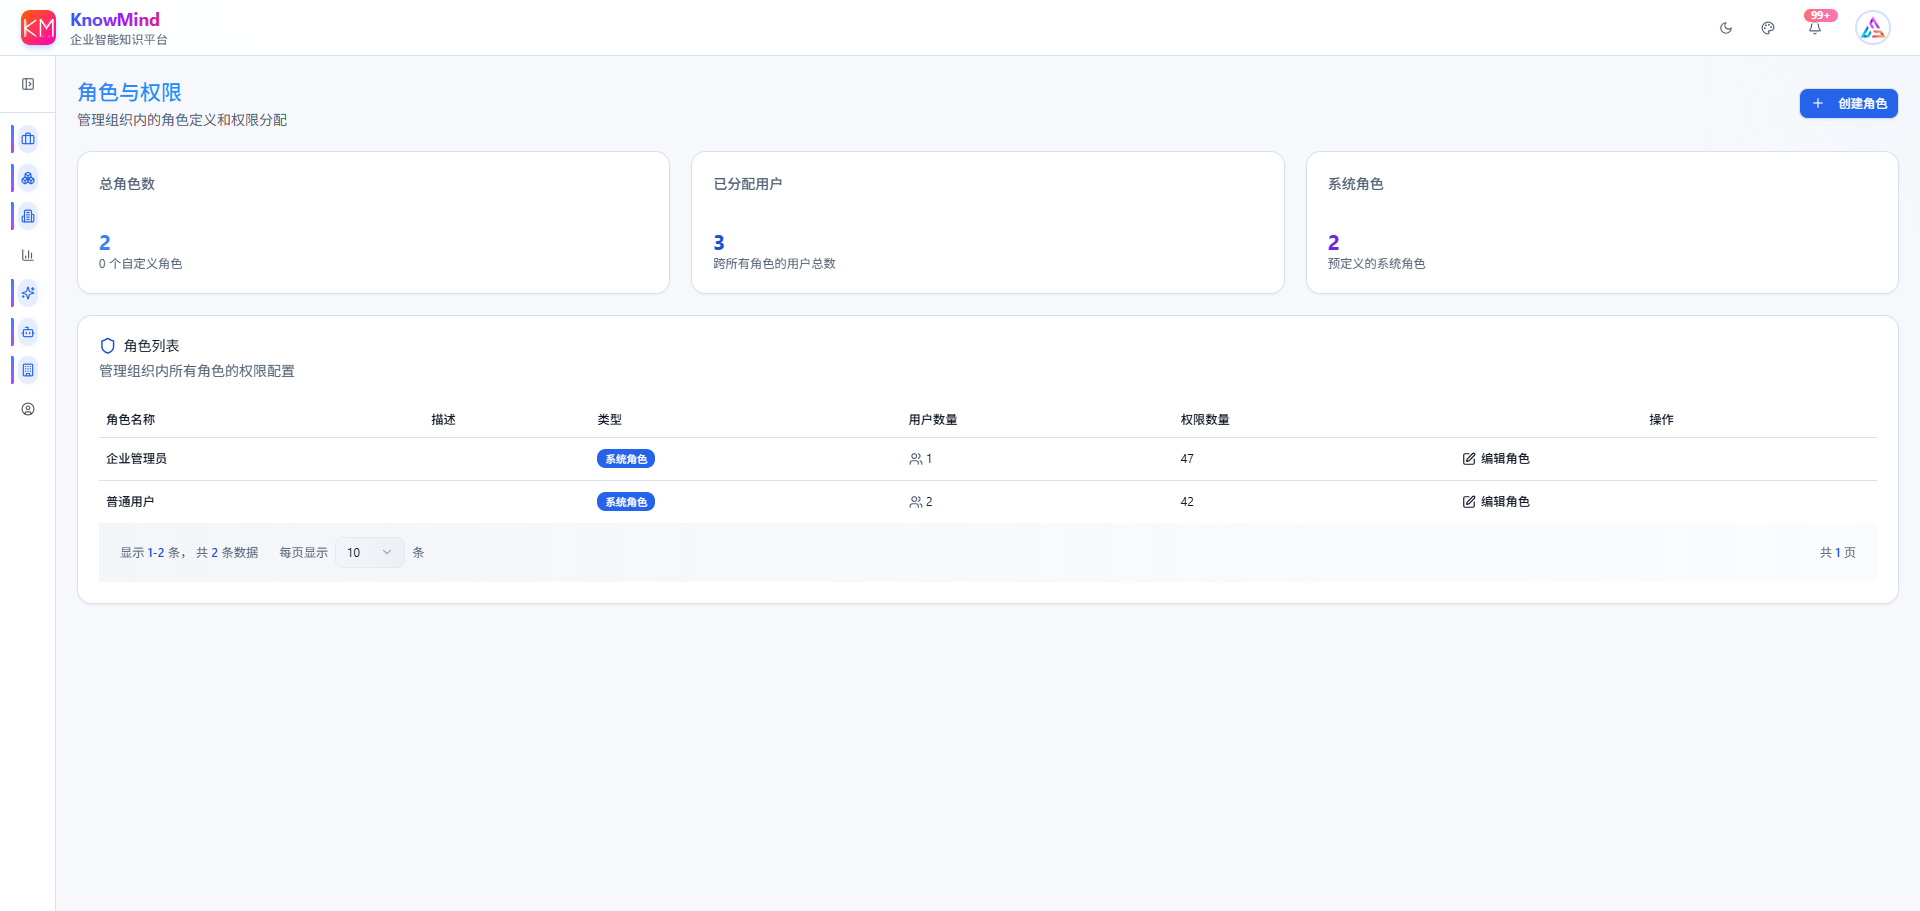Click permission count 47
The height and width of the screenshot is (911, 1920).
point(1187,459)
